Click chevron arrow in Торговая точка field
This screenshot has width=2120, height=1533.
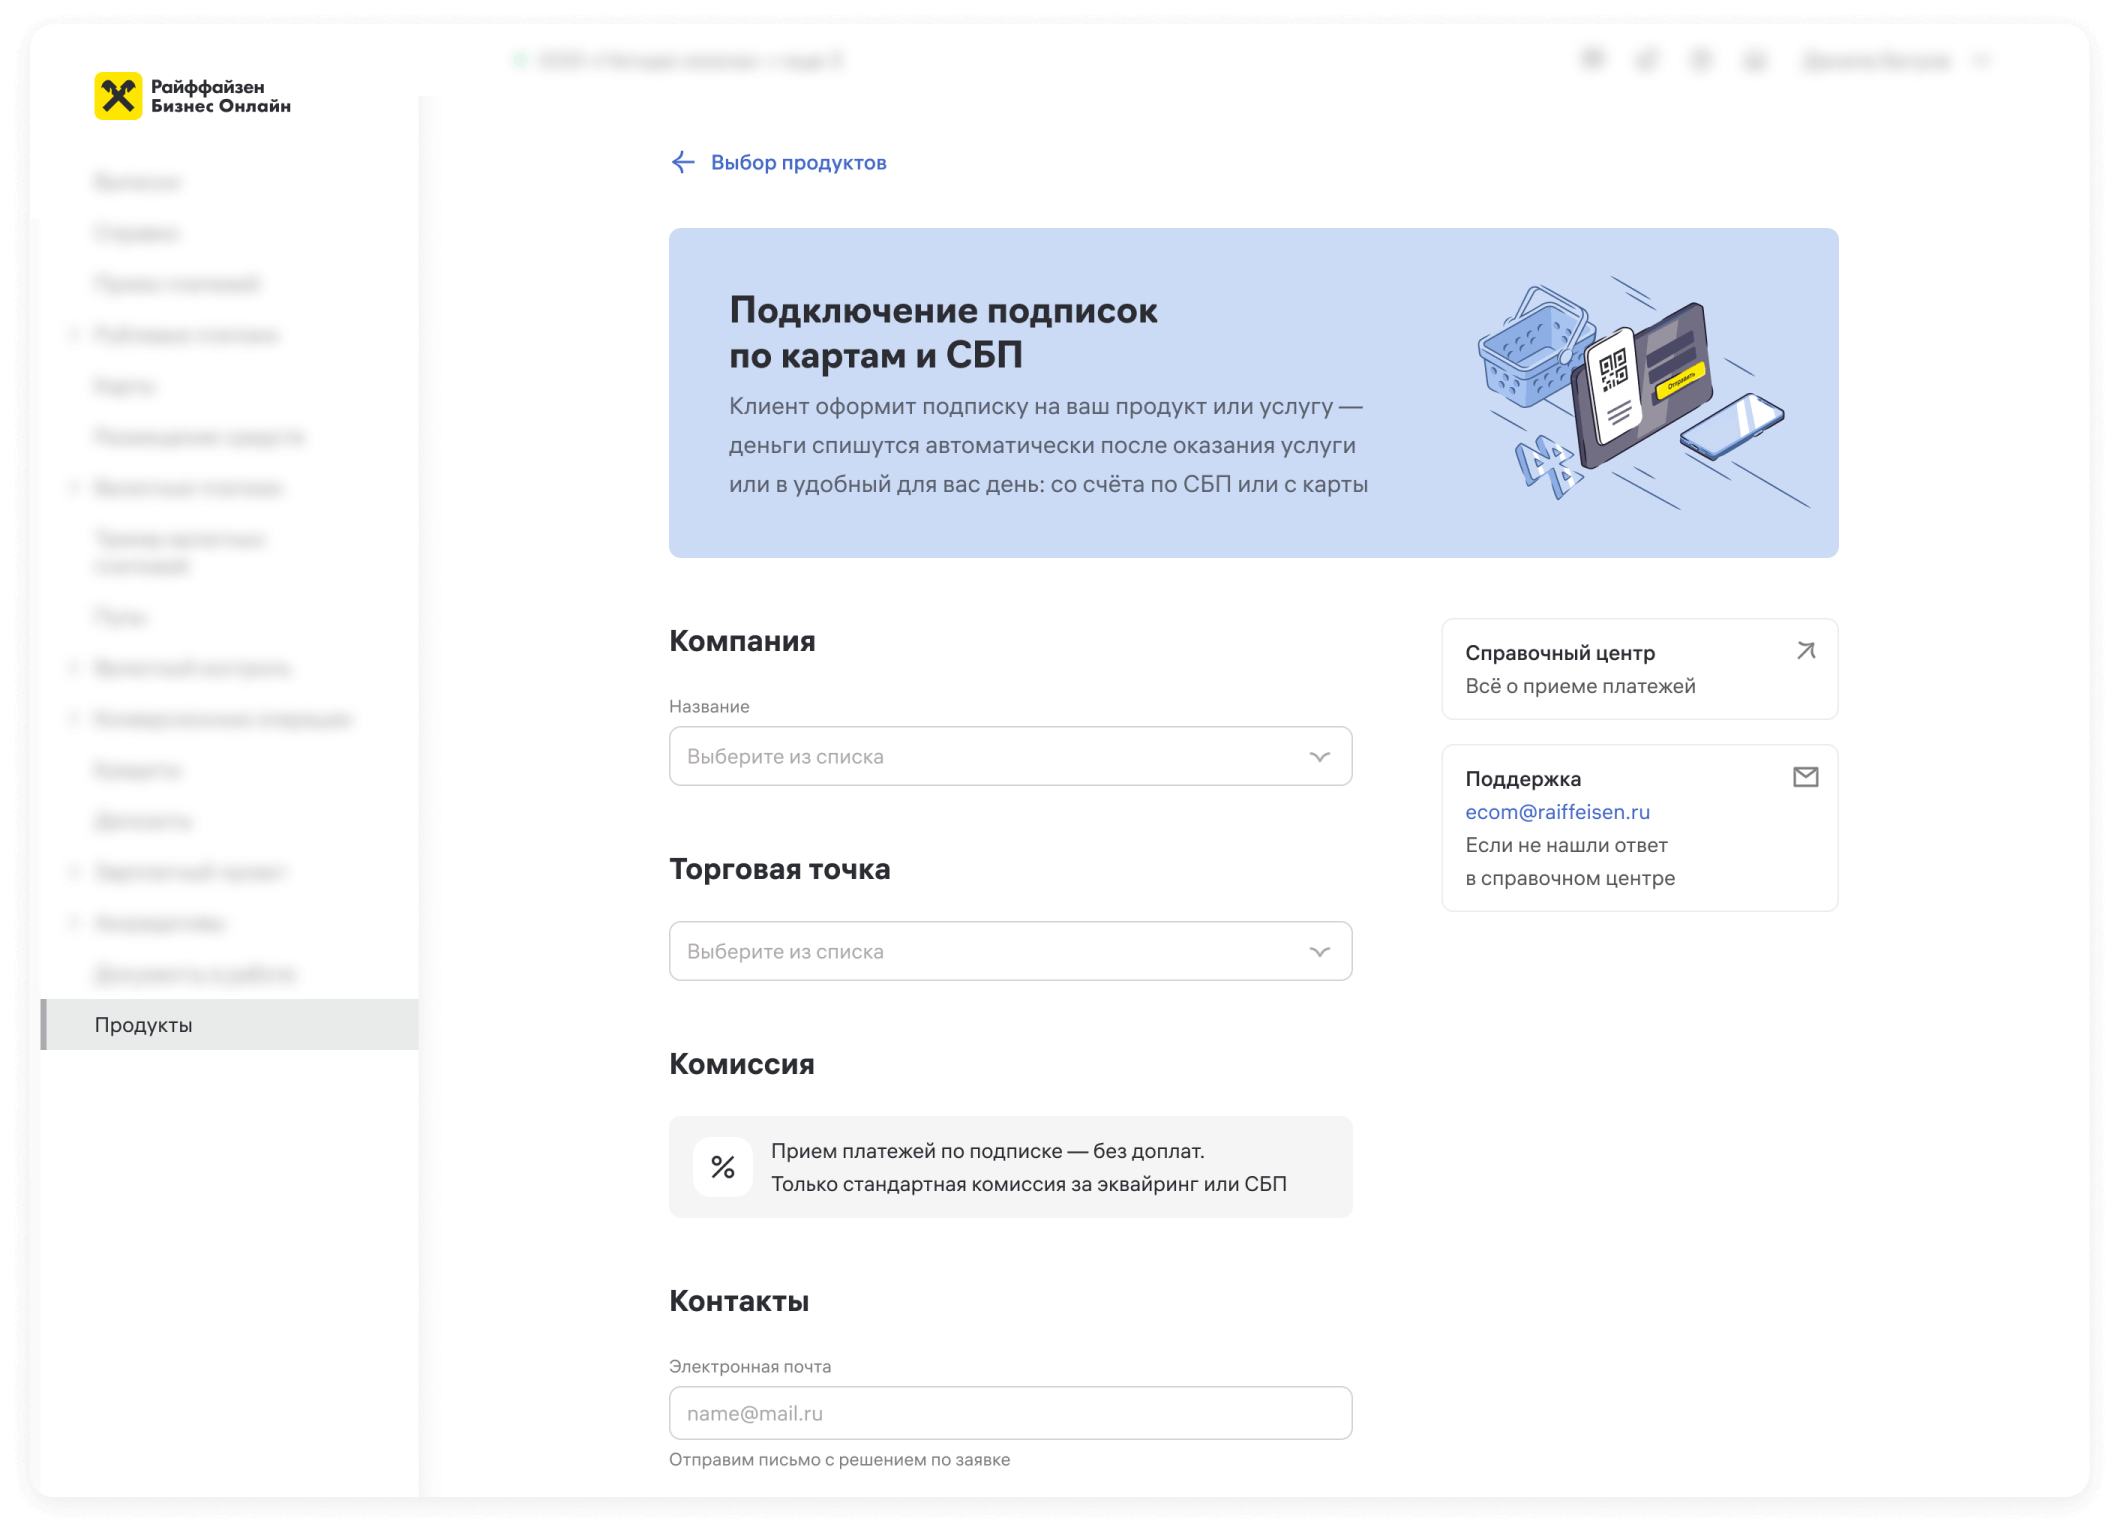click(1319, 952)
